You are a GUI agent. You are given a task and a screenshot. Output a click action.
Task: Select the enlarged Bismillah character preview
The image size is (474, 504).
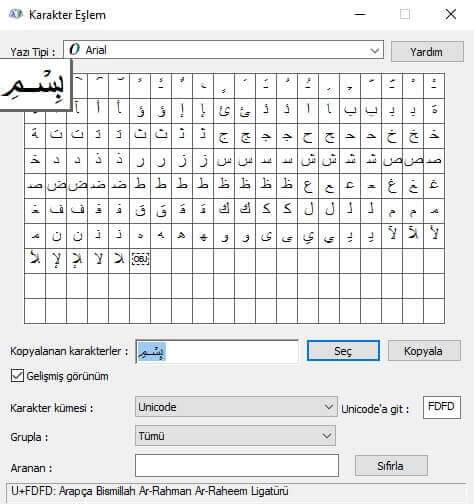(35, 85)
